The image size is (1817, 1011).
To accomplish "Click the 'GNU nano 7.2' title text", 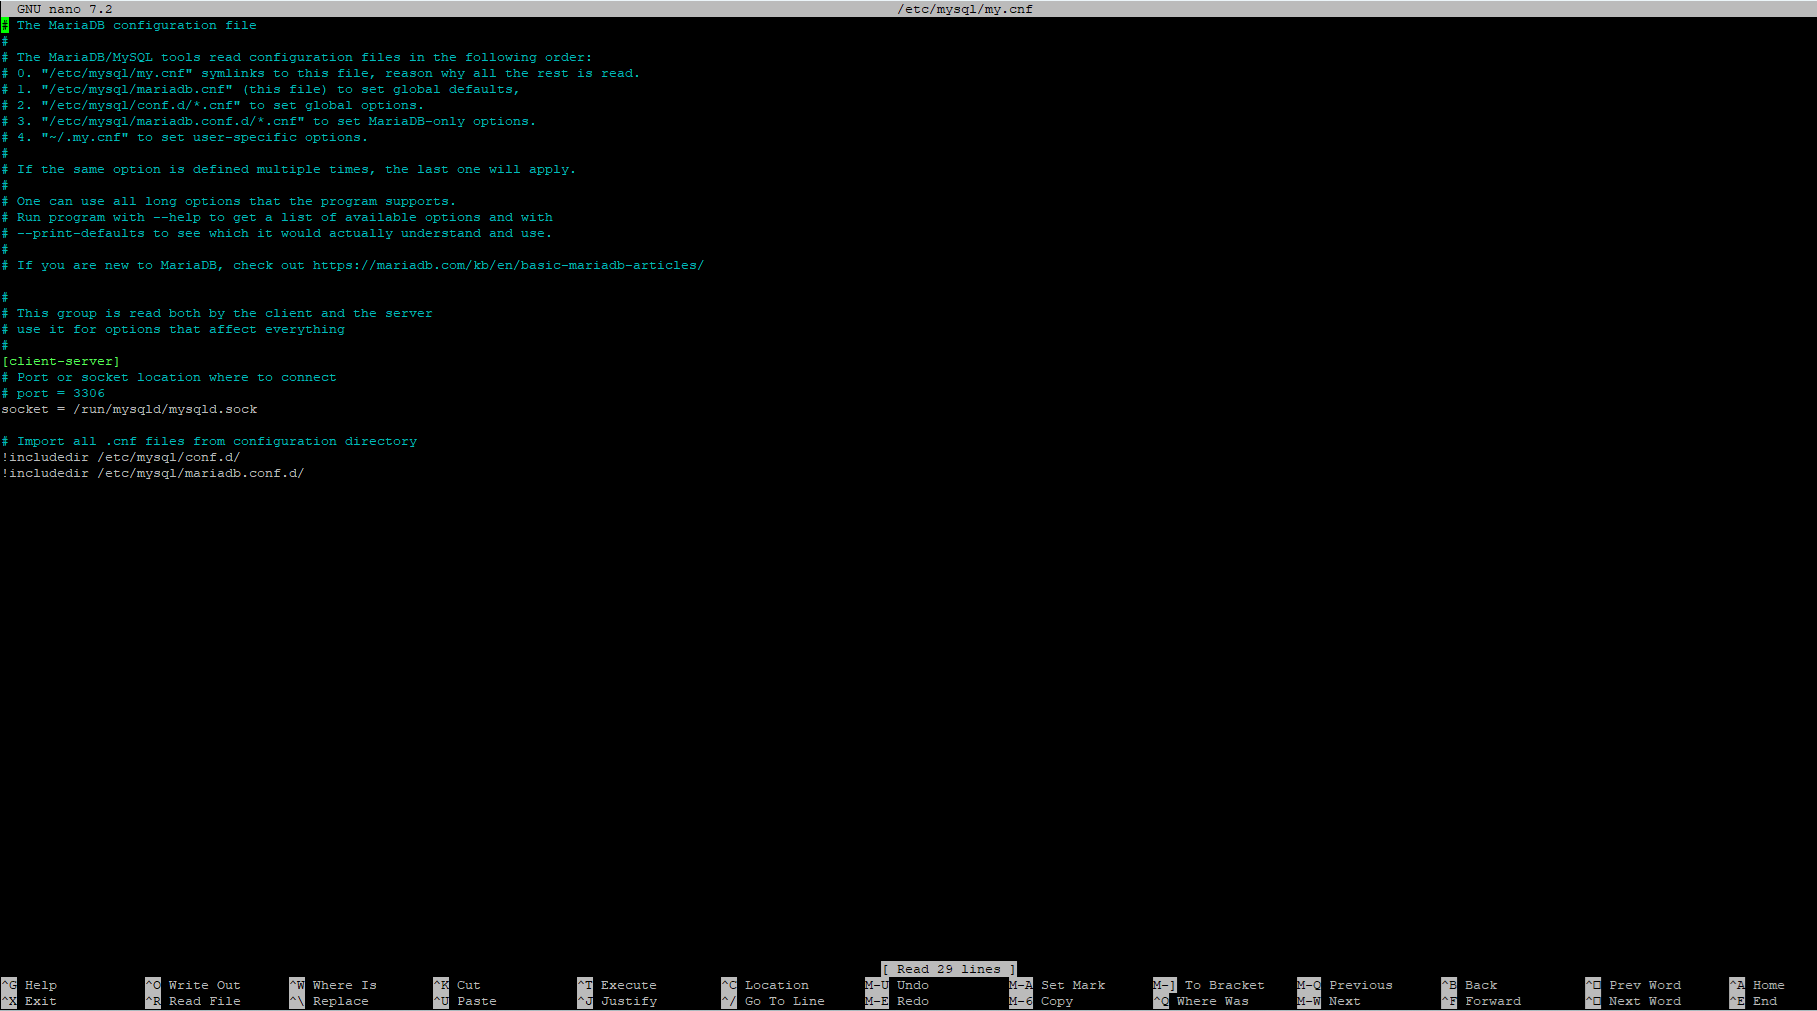I will (65, 9).
